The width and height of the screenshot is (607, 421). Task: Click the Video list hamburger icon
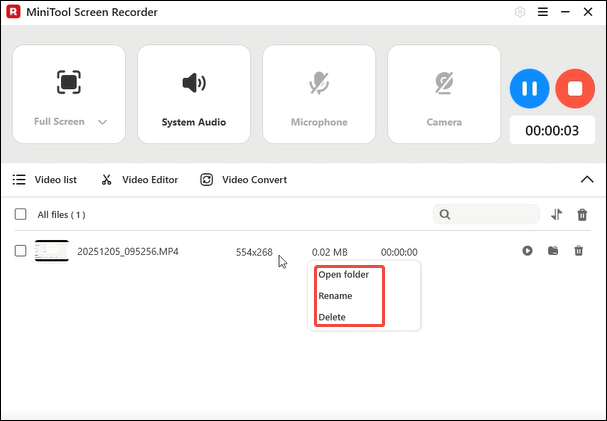coord(19,180)
